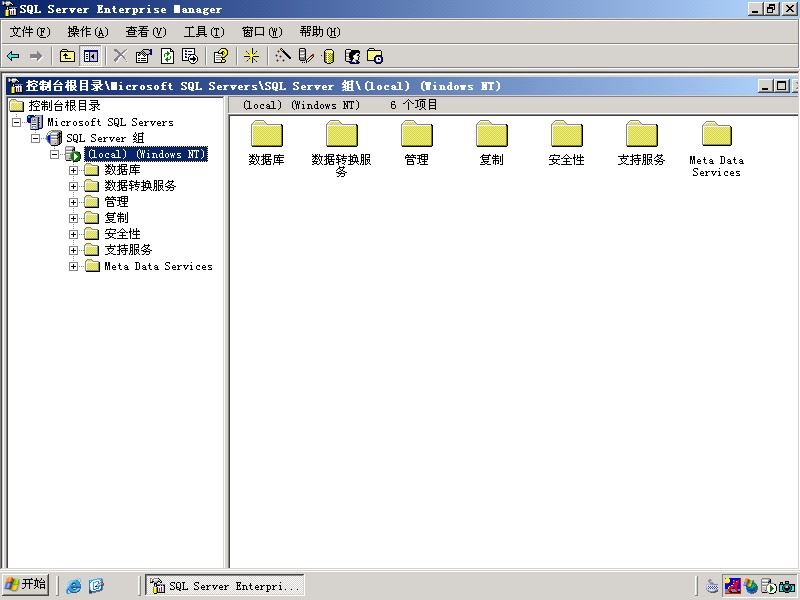Select SQL Server 组 tree item
This screenshot has width=800, height=600.
(x=105, y=138)
